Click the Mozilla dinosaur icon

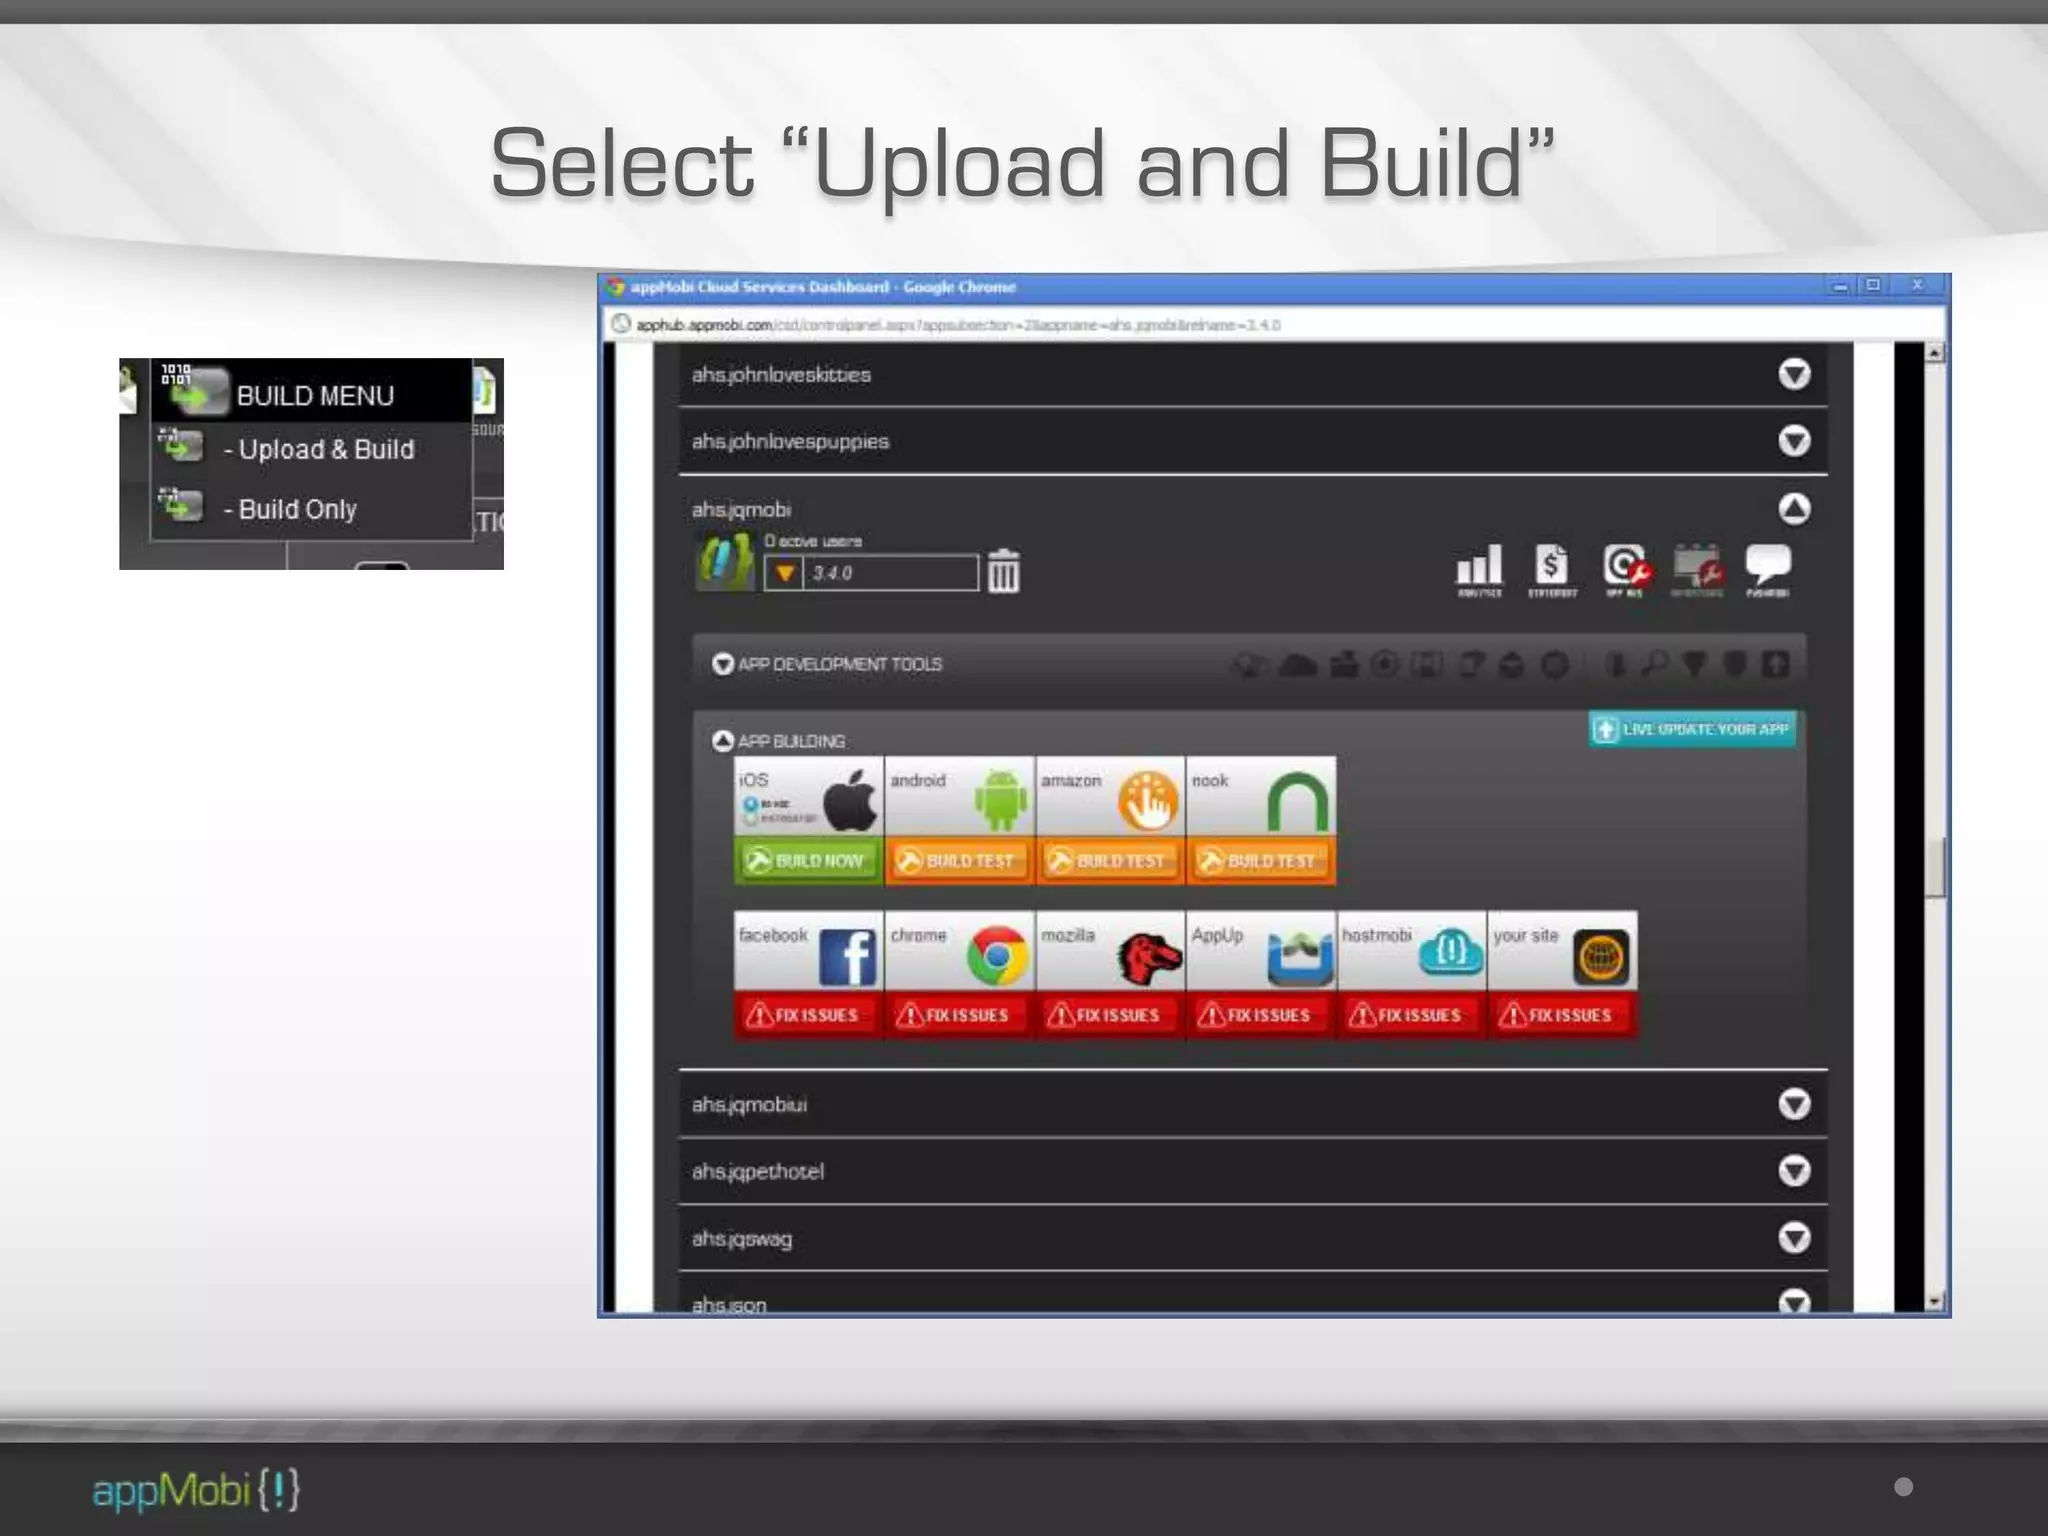(1149, 957)
